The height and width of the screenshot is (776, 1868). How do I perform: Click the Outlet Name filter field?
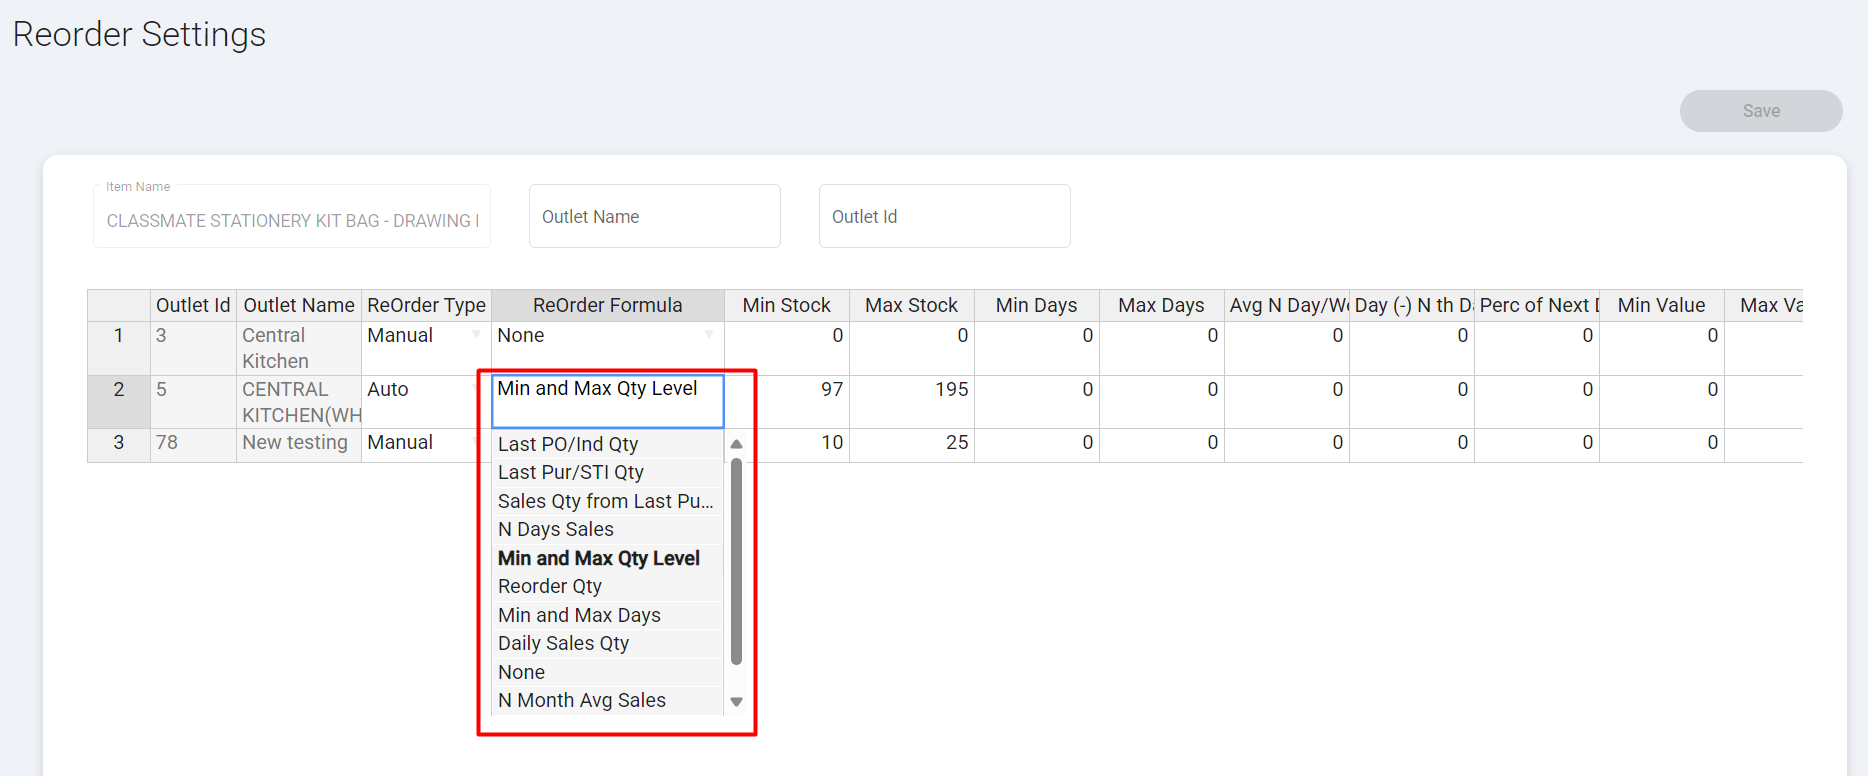[654, 216]
